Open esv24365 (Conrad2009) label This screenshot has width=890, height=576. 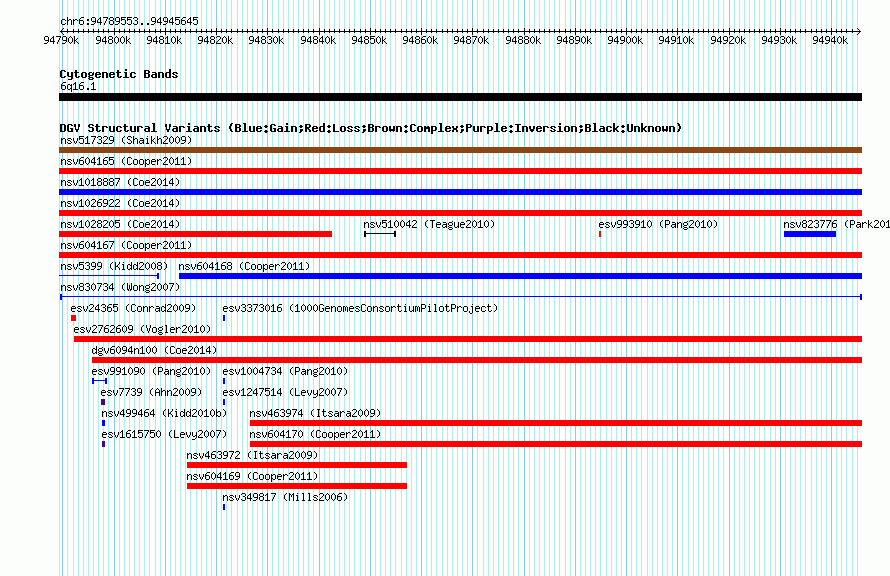click(133, 308)
